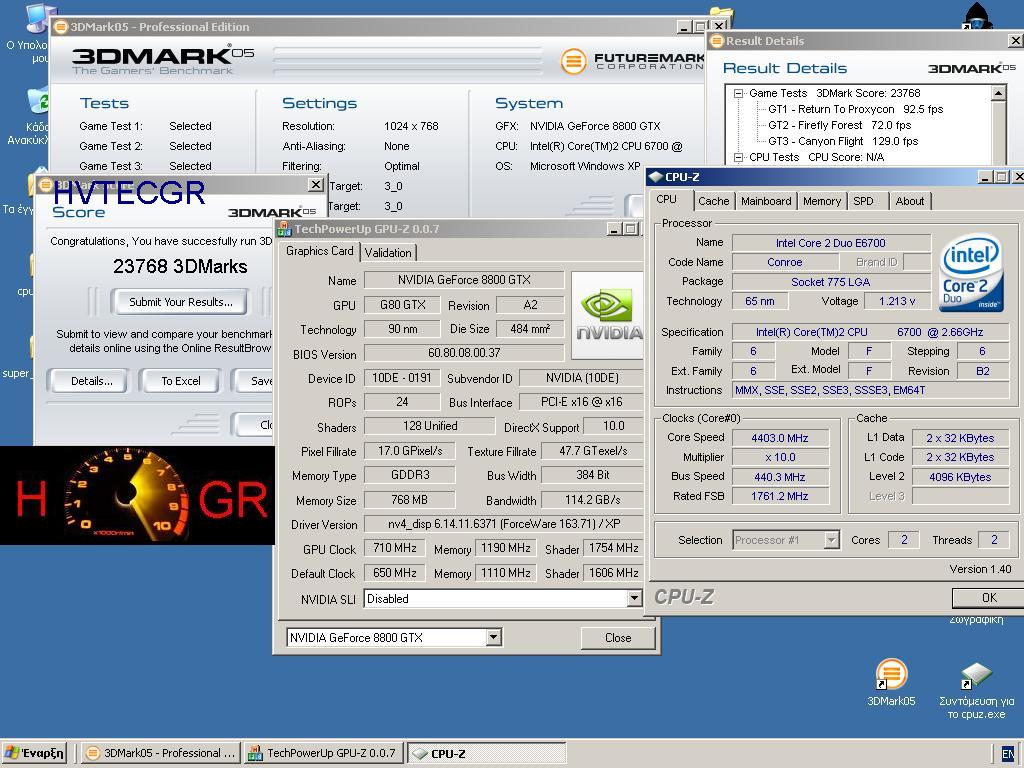Click the GPU Clock value 710 MHz
The height and width of the screenshot is (768, 1024).
point(394,548)
